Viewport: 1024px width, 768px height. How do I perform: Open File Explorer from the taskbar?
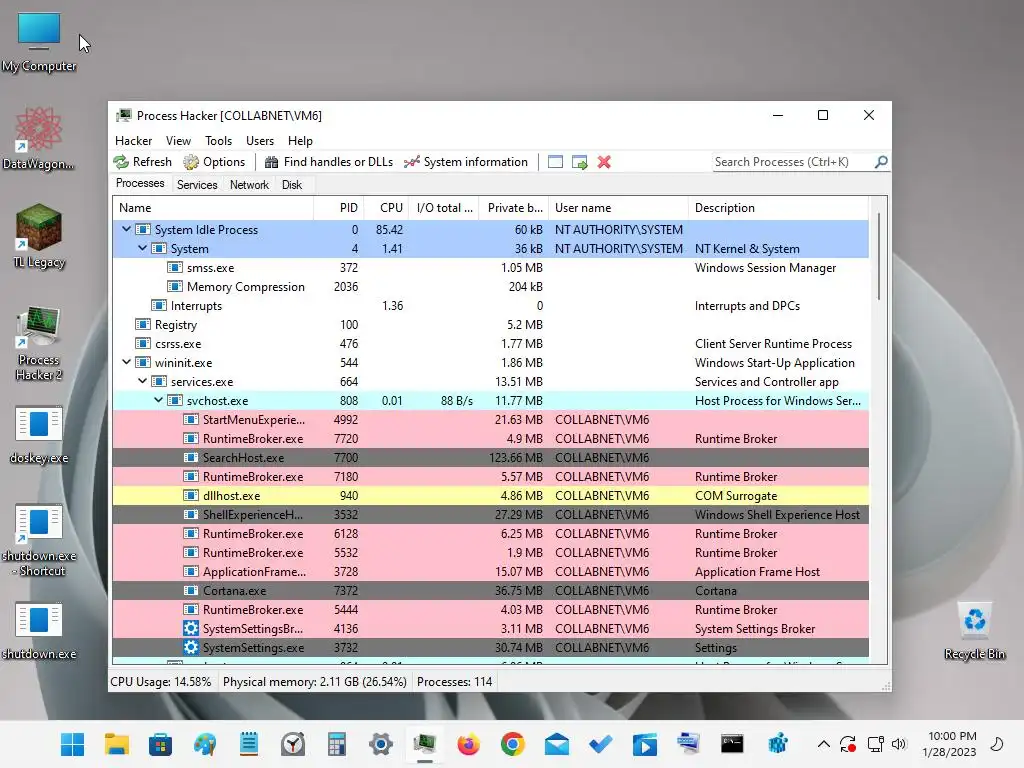116,744
